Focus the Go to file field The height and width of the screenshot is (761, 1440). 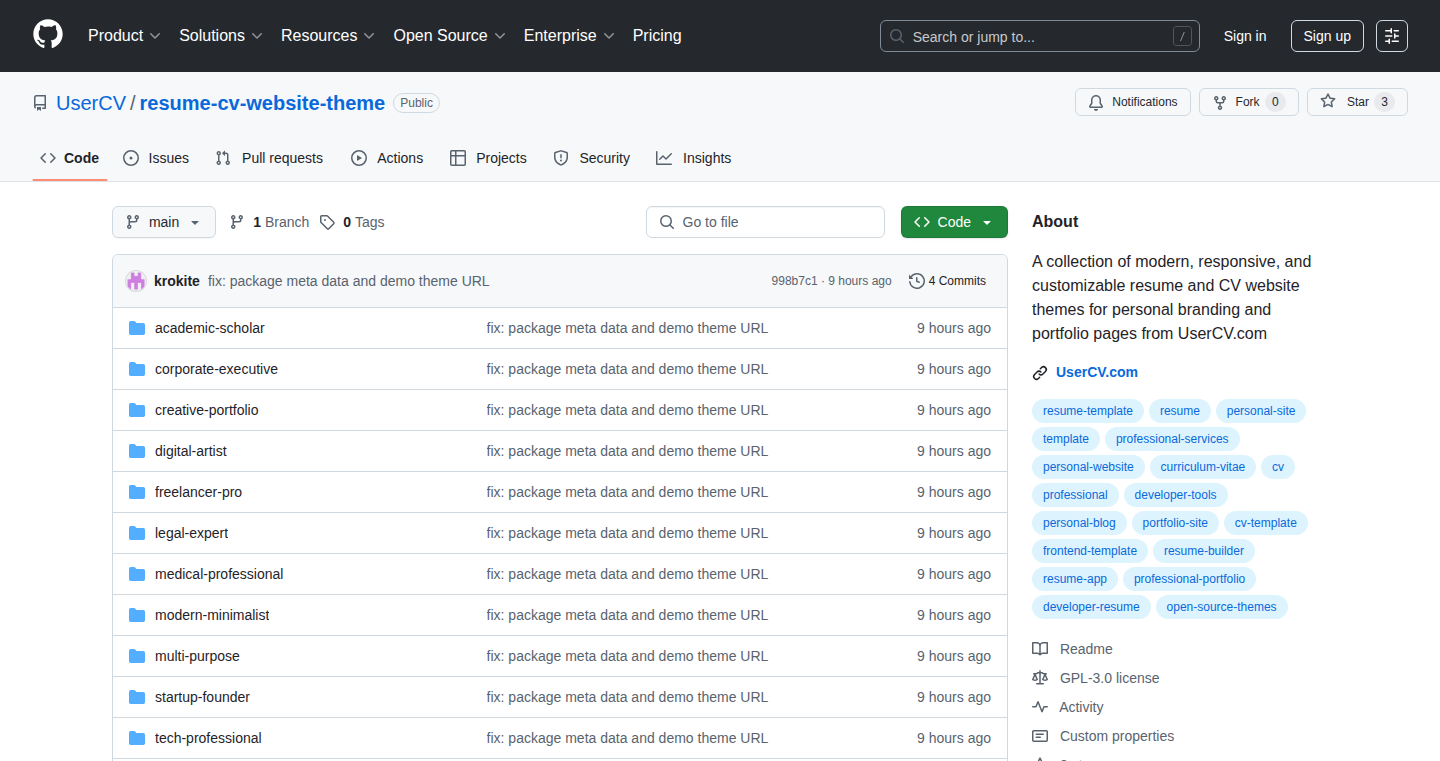coord(765,222)
